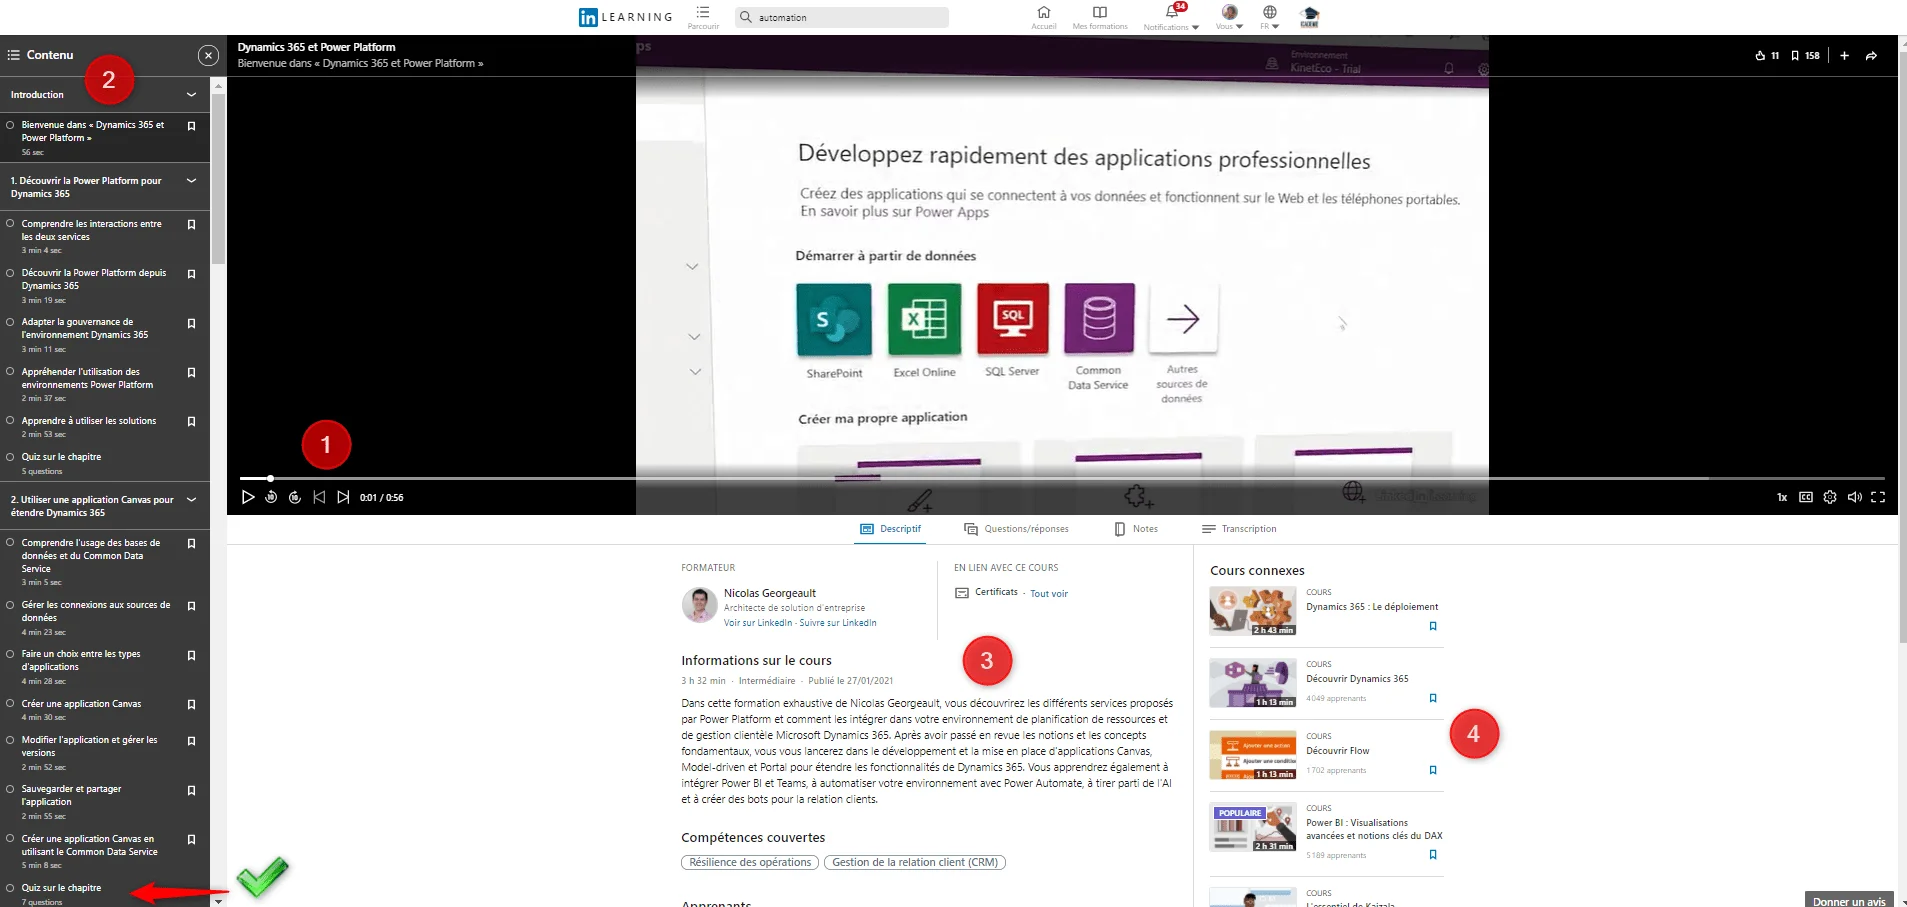This screenshot has width=1907, height=907.
Task: Enter fullscreen video mode
Action: [x=1878, y=497]
